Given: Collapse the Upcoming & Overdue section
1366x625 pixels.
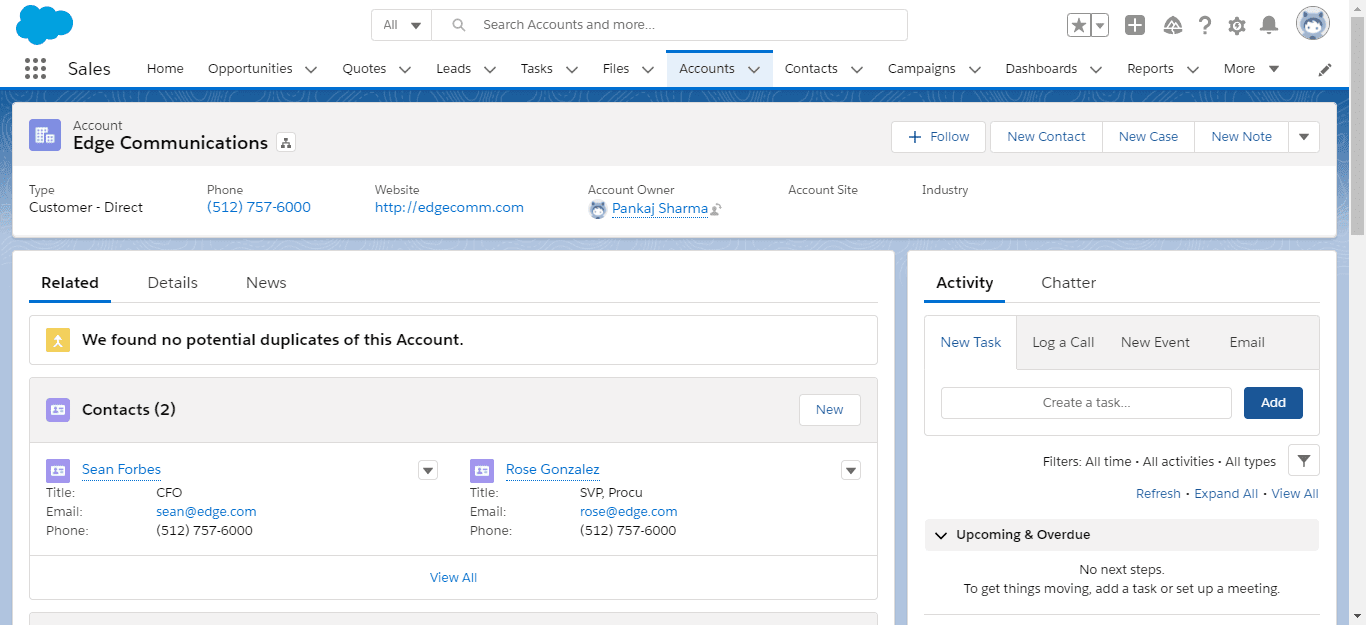Looking at the screenshot, I should (941, 535).
